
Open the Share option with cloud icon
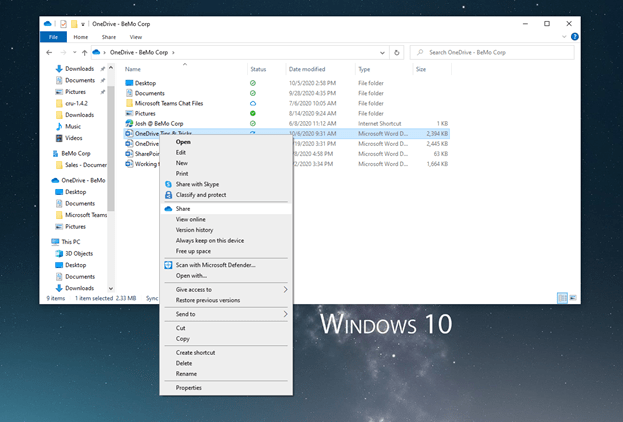[226, 209]
